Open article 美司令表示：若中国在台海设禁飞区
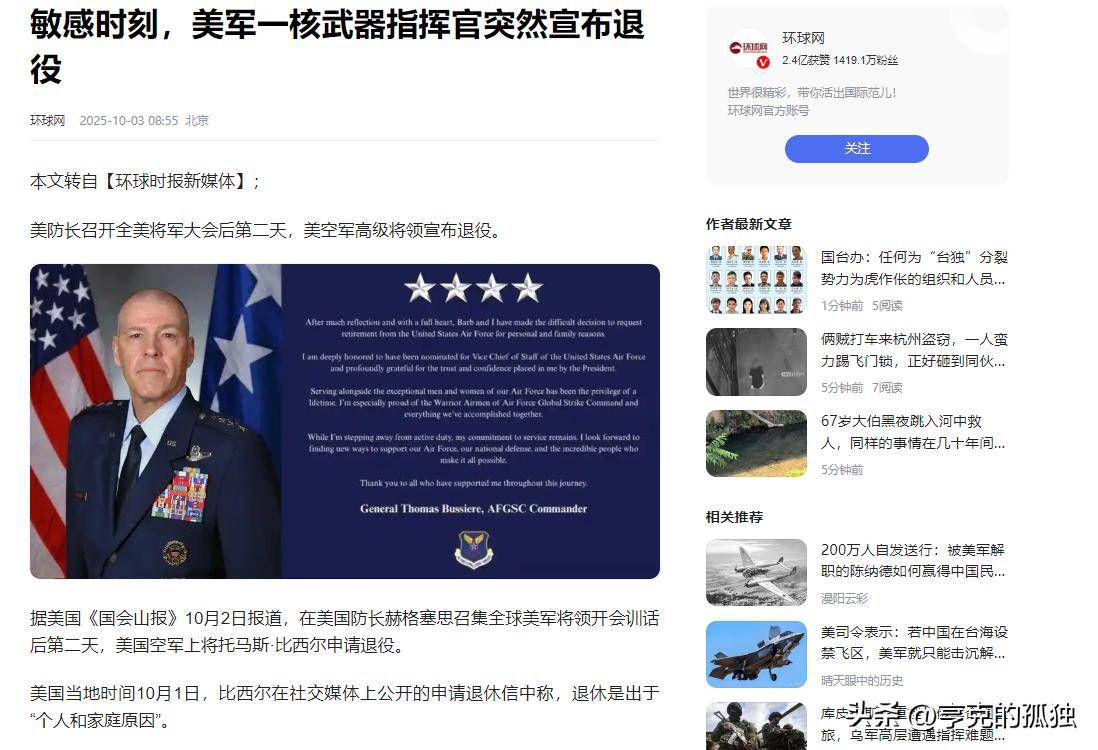This screenshot has height=750, width=1098. click(914, 642)
